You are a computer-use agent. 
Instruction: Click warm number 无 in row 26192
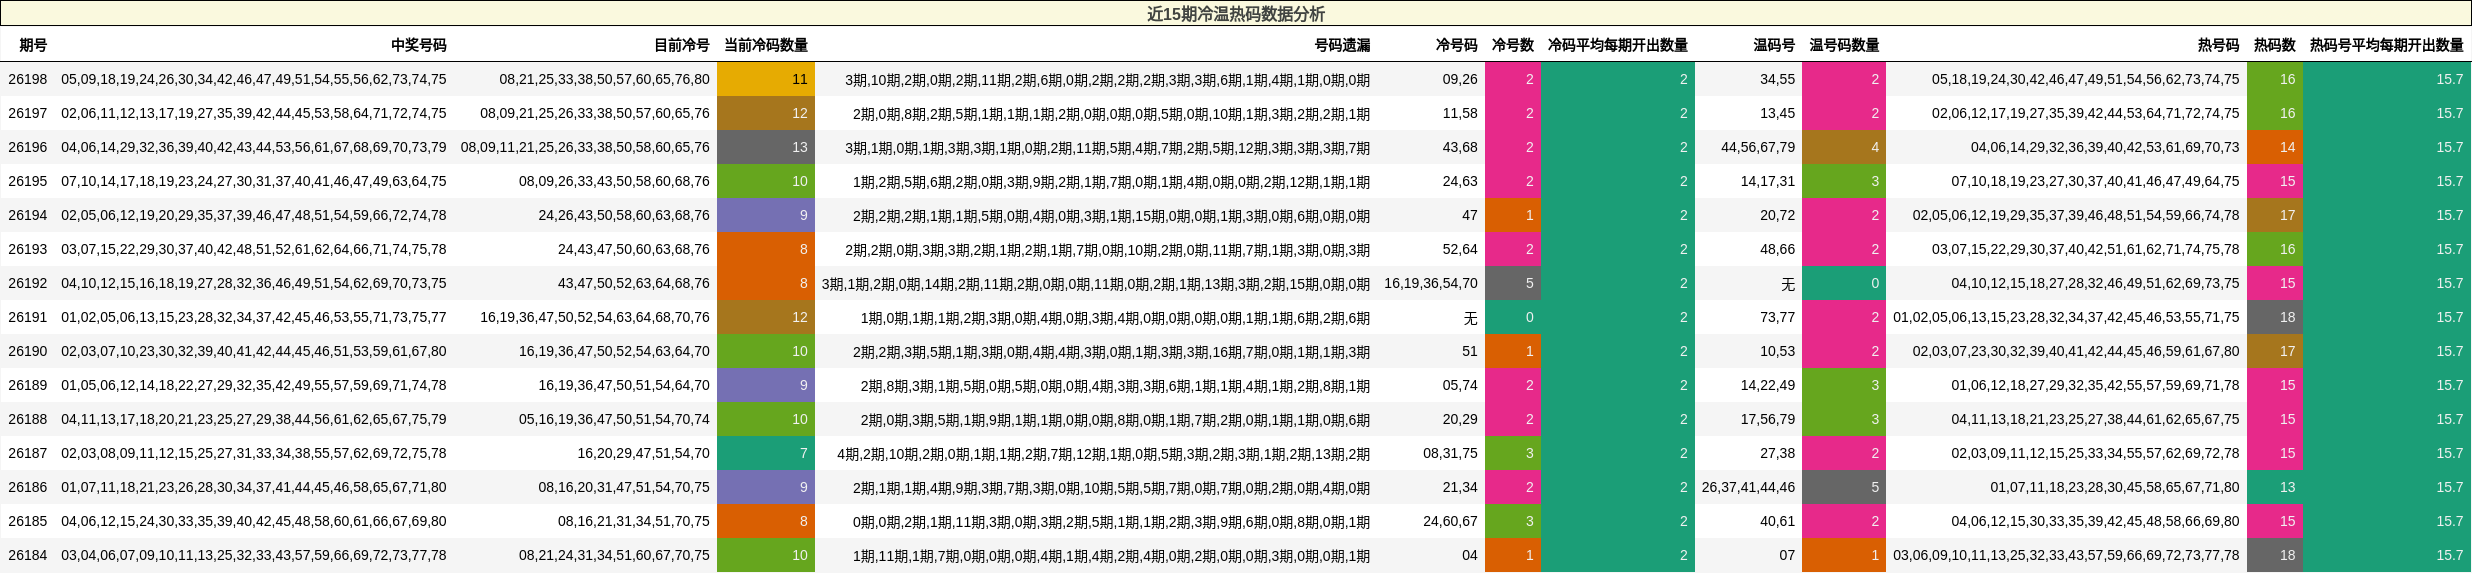[x=1787, y=283]
